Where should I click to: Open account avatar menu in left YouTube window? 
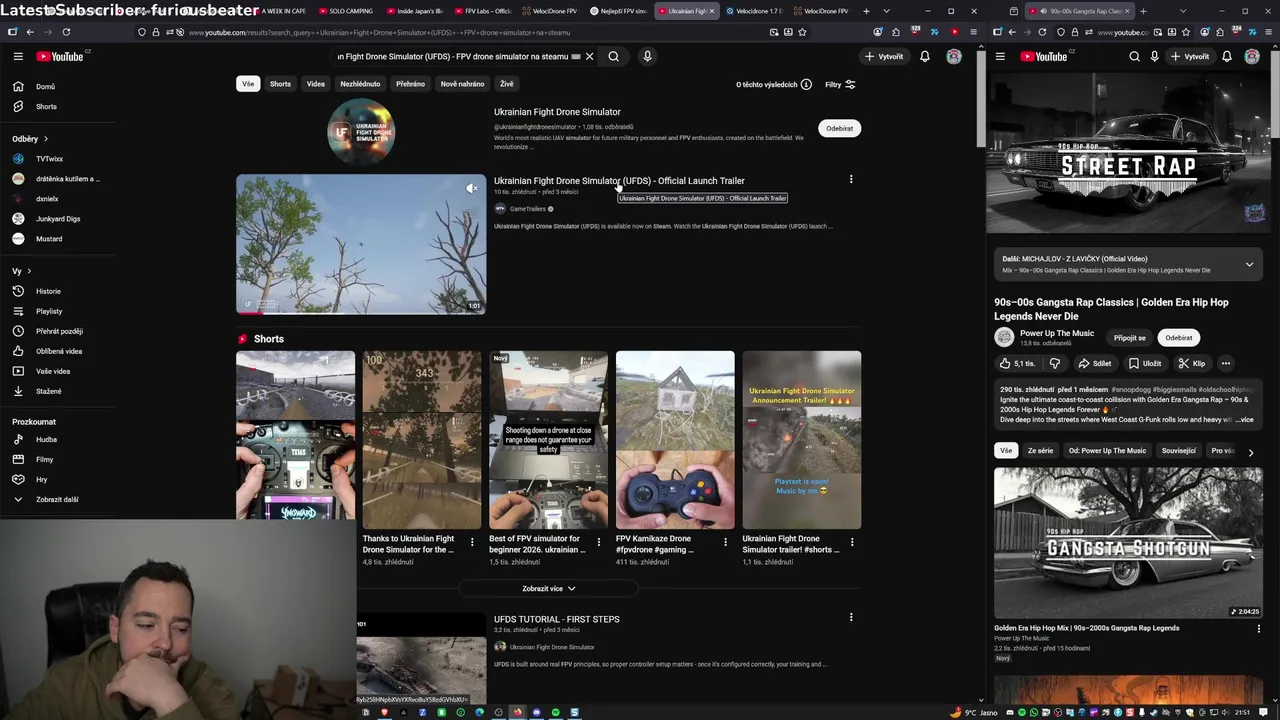click(954, 56)
